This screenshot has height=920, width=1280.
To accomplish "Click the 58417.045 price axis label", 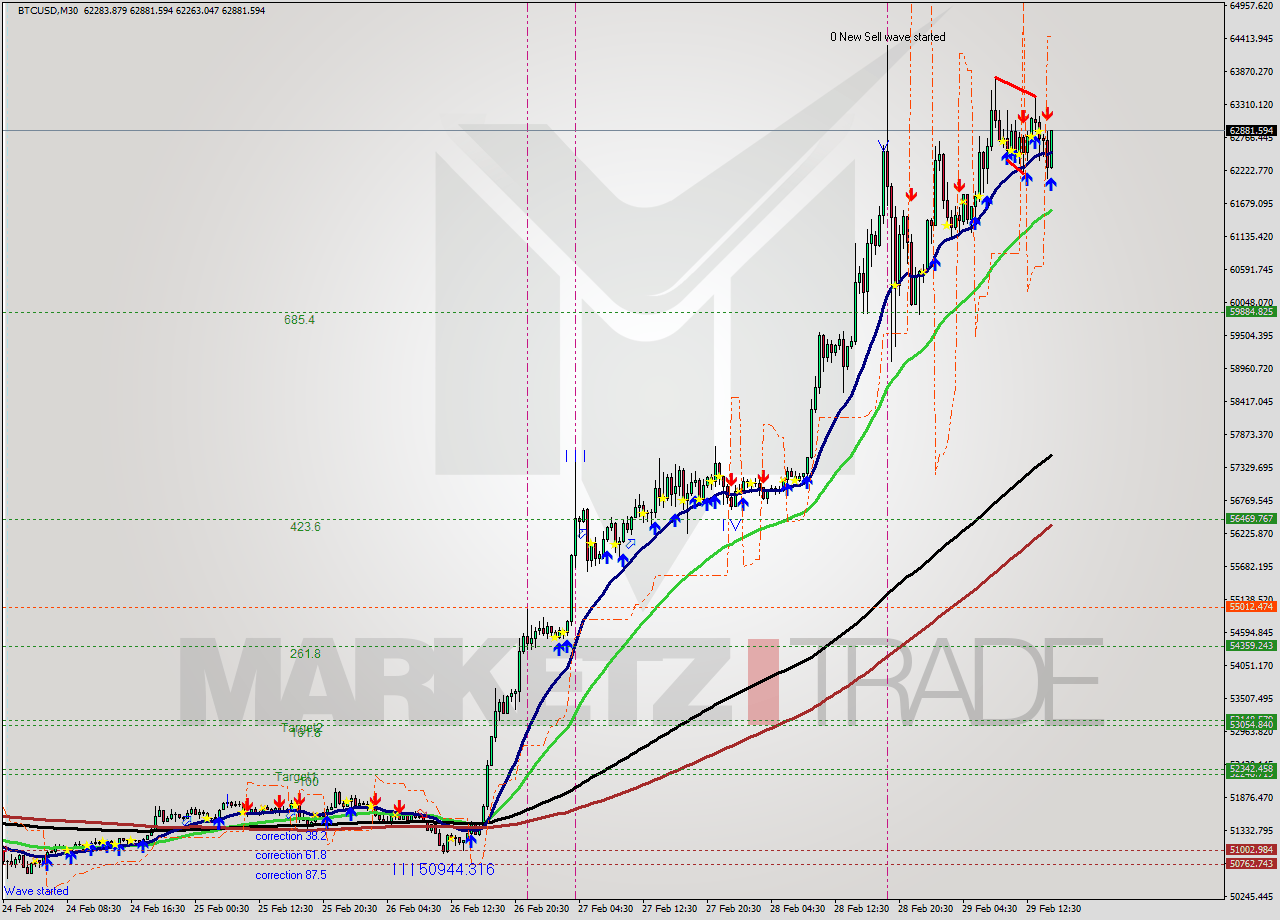I will (x=1251, y=402).
